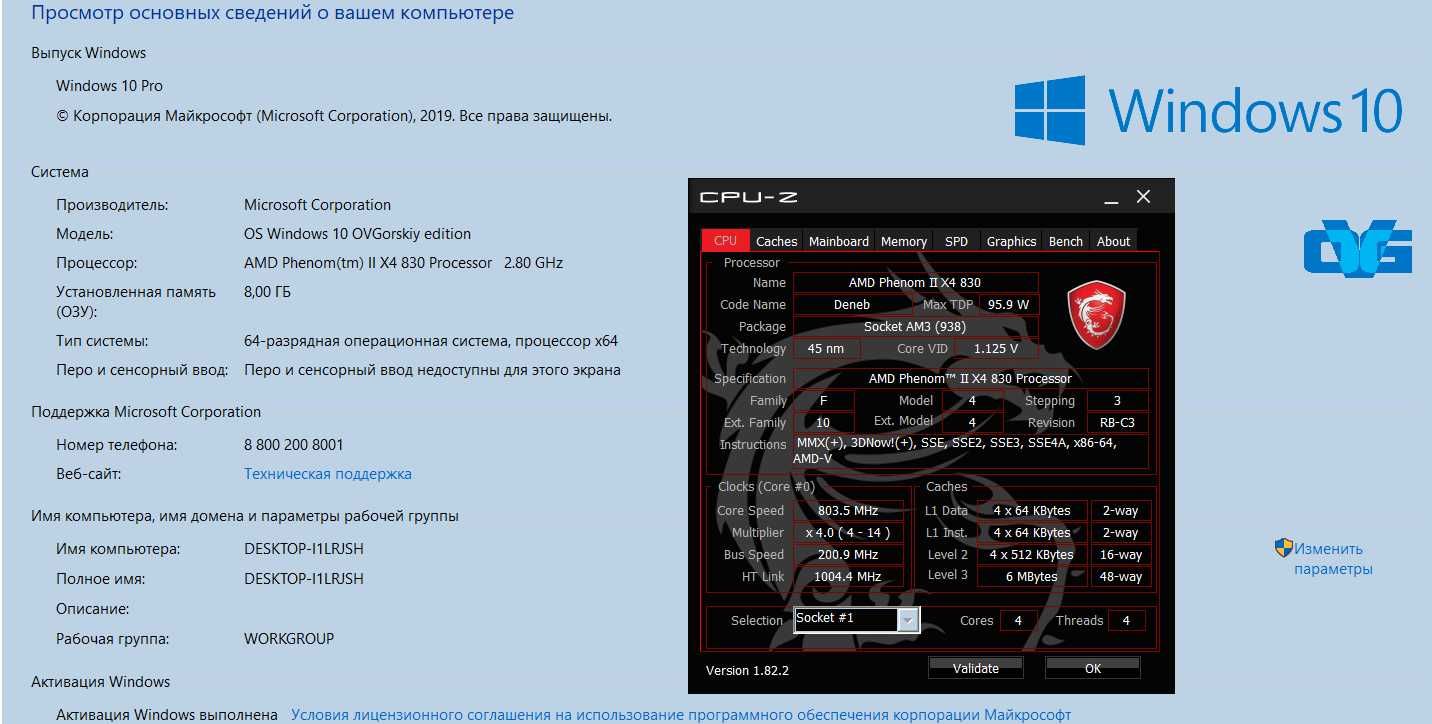Click the Multiplier value x 4.0 ( 4 - 14 )
1432x724 pixels.
[848, 533]
